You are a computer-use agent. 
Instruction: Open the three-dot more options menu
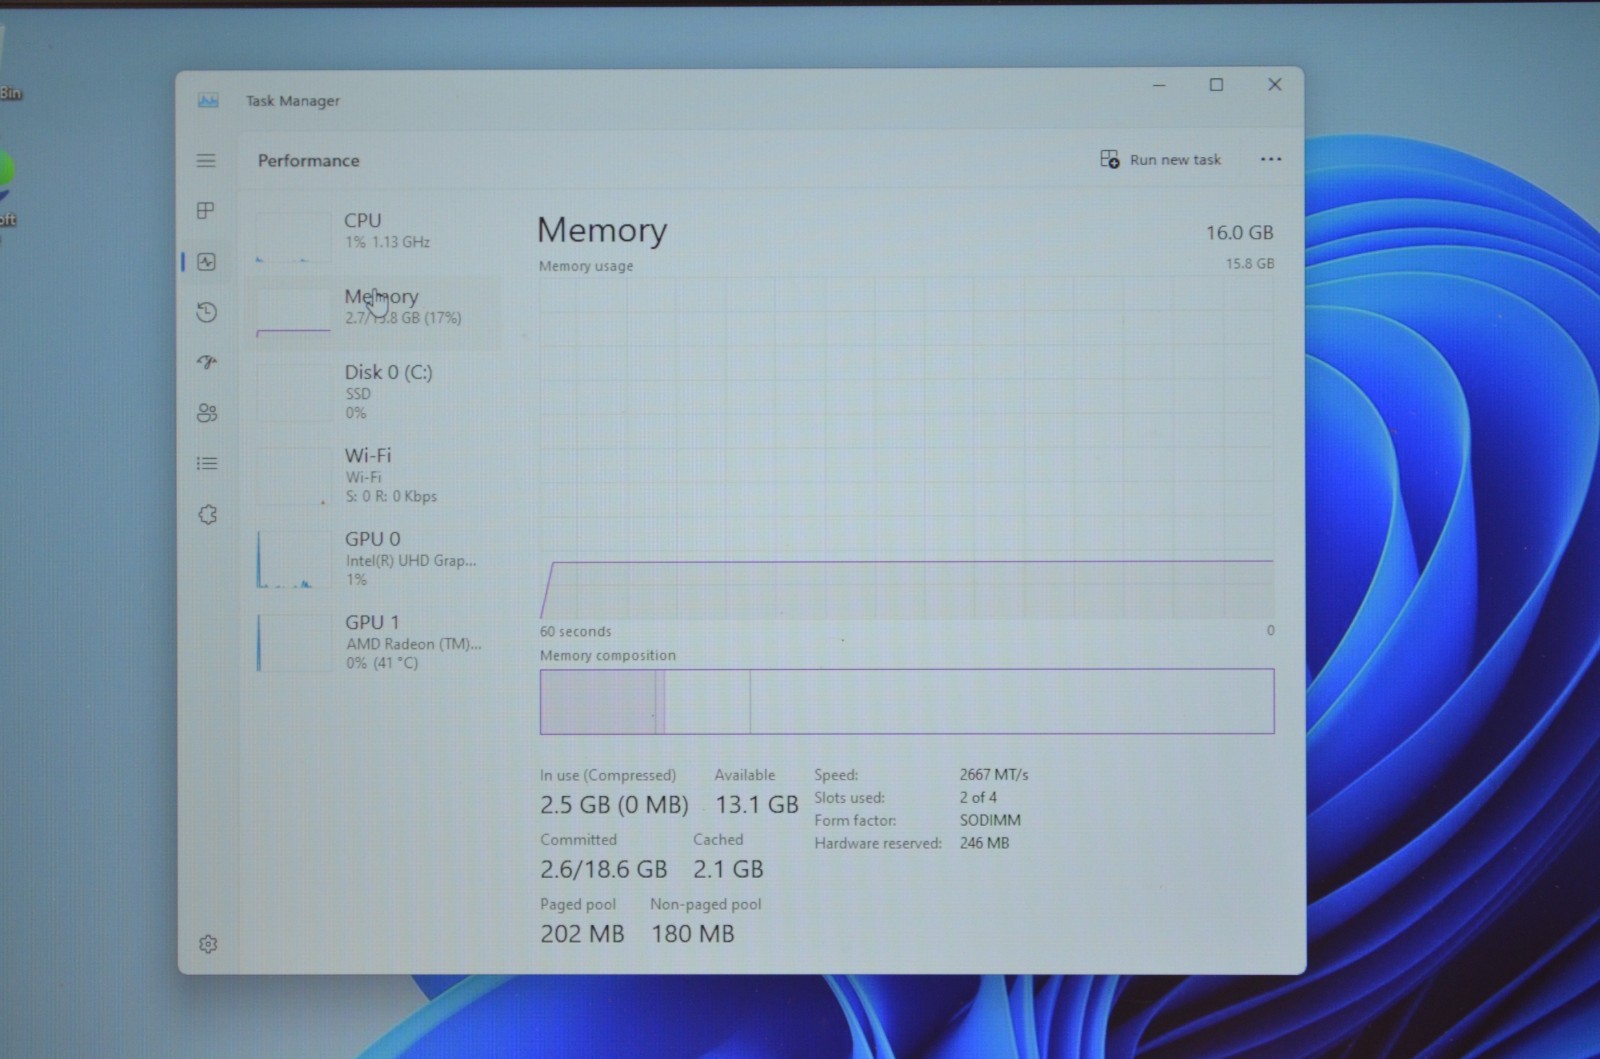[1271, 159]
